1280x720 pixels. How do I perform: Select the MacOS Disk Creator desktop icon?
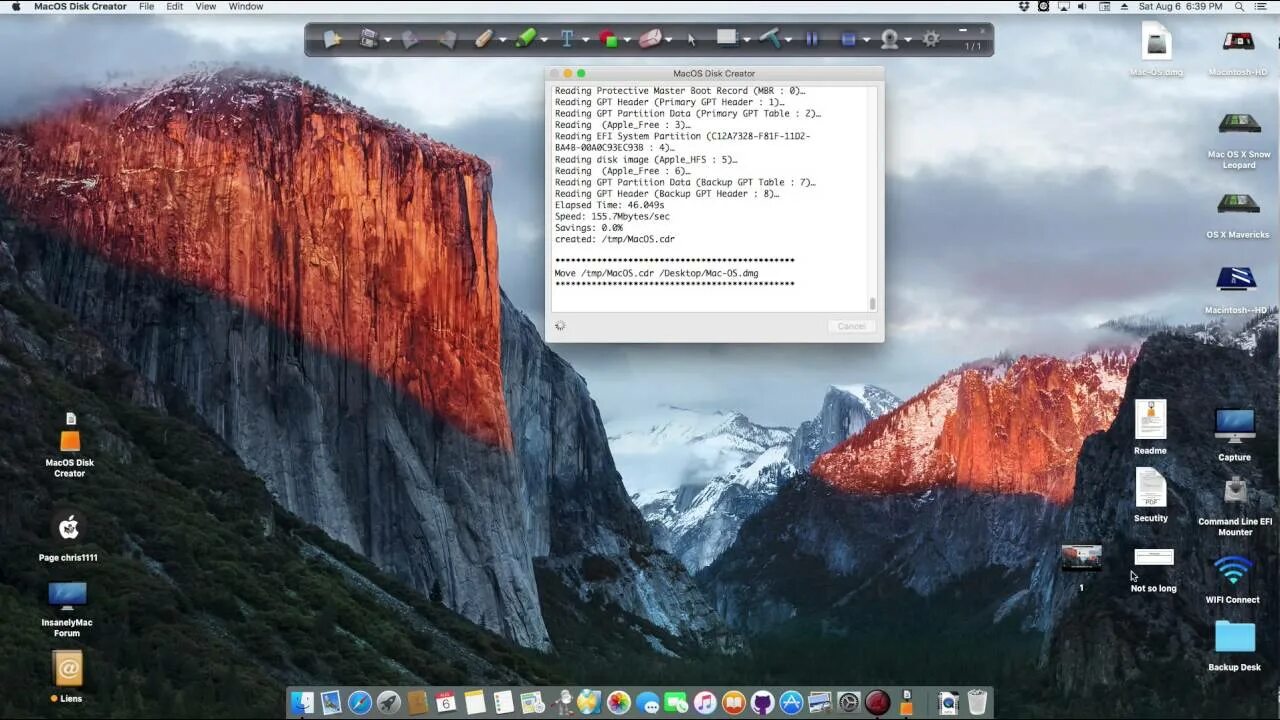click(x=69, y=444)
